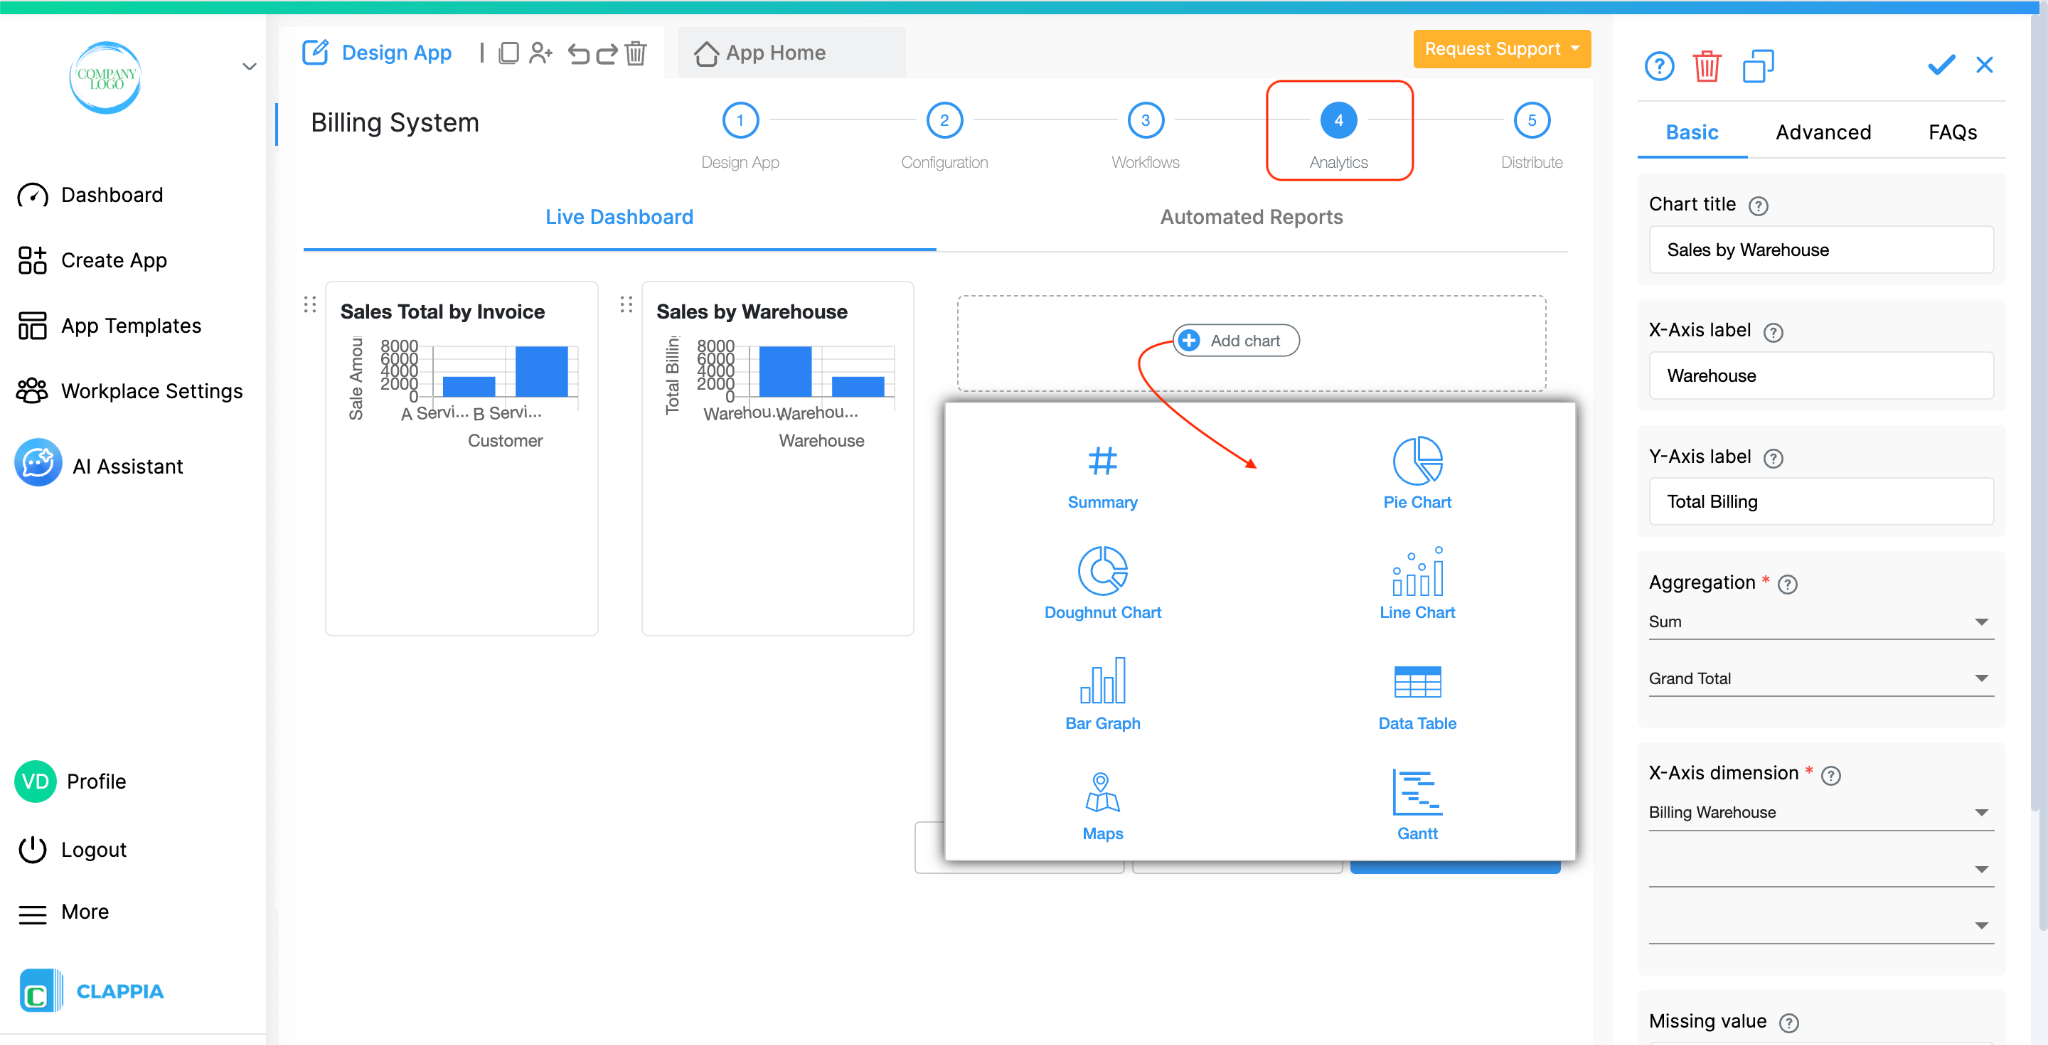Collapse the Company Logo workspace chevron
This screenshot has height=1045, width=2048.
(248, 67)
